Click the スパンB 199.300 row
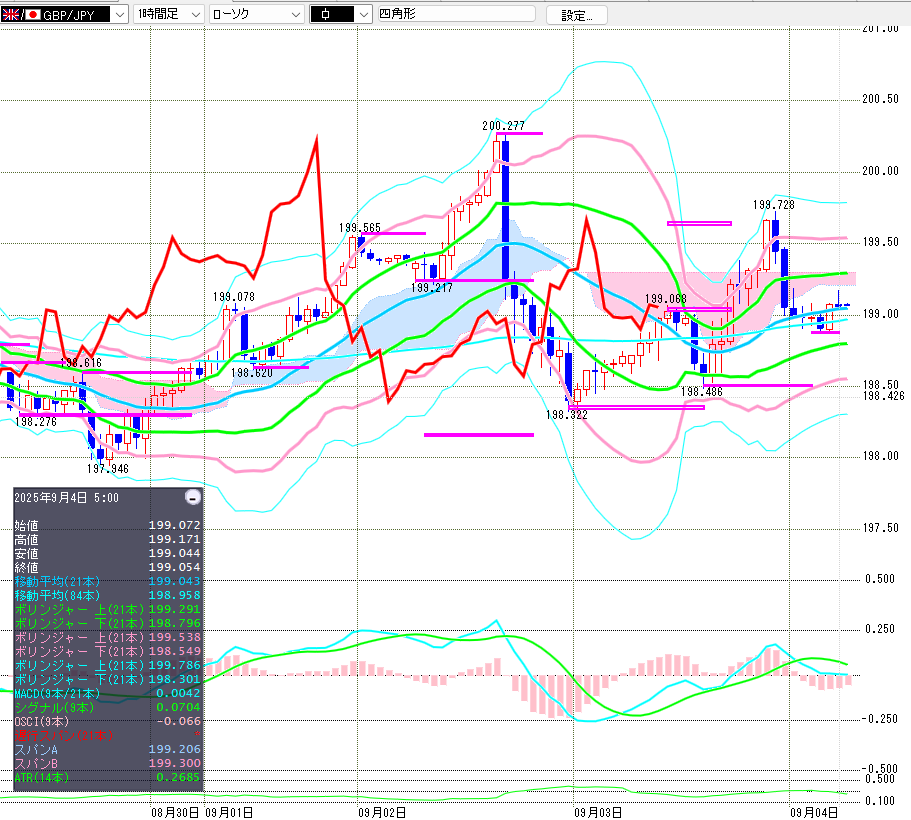This screenshot has height=820, width=911. [107, 763]
